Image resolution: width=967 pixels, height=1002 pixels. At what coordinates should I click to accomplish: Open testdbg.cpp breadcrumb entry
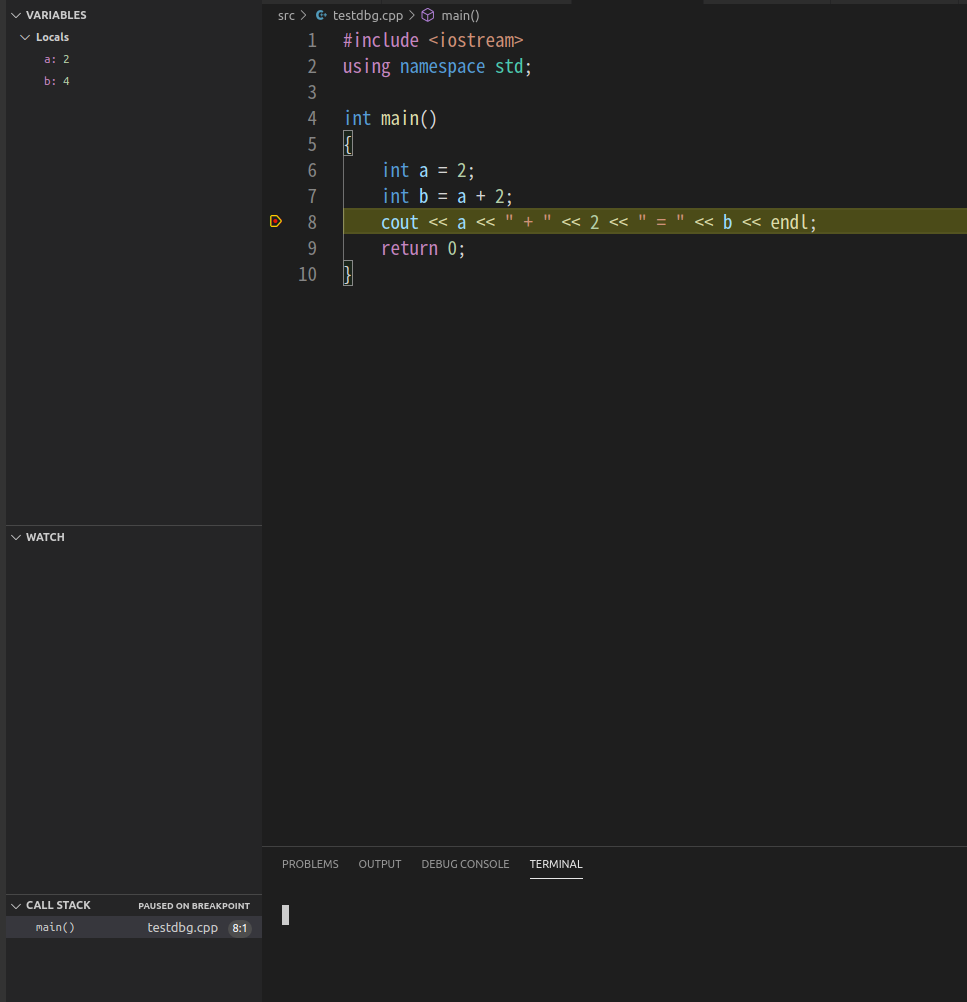(x=368, y=15)
